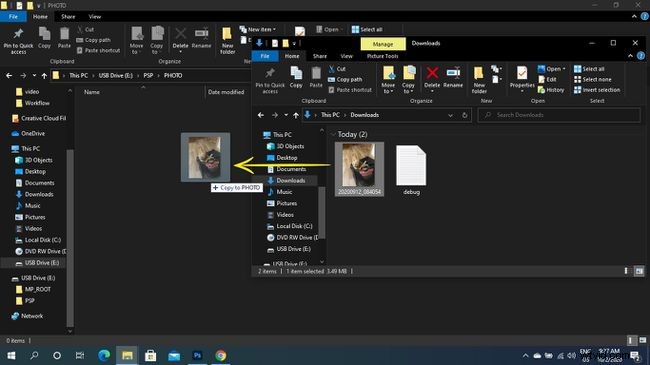Viewport: 650px width, 365px height.
Task: Collapse the Today (2) group
Action: coord(332,135)
